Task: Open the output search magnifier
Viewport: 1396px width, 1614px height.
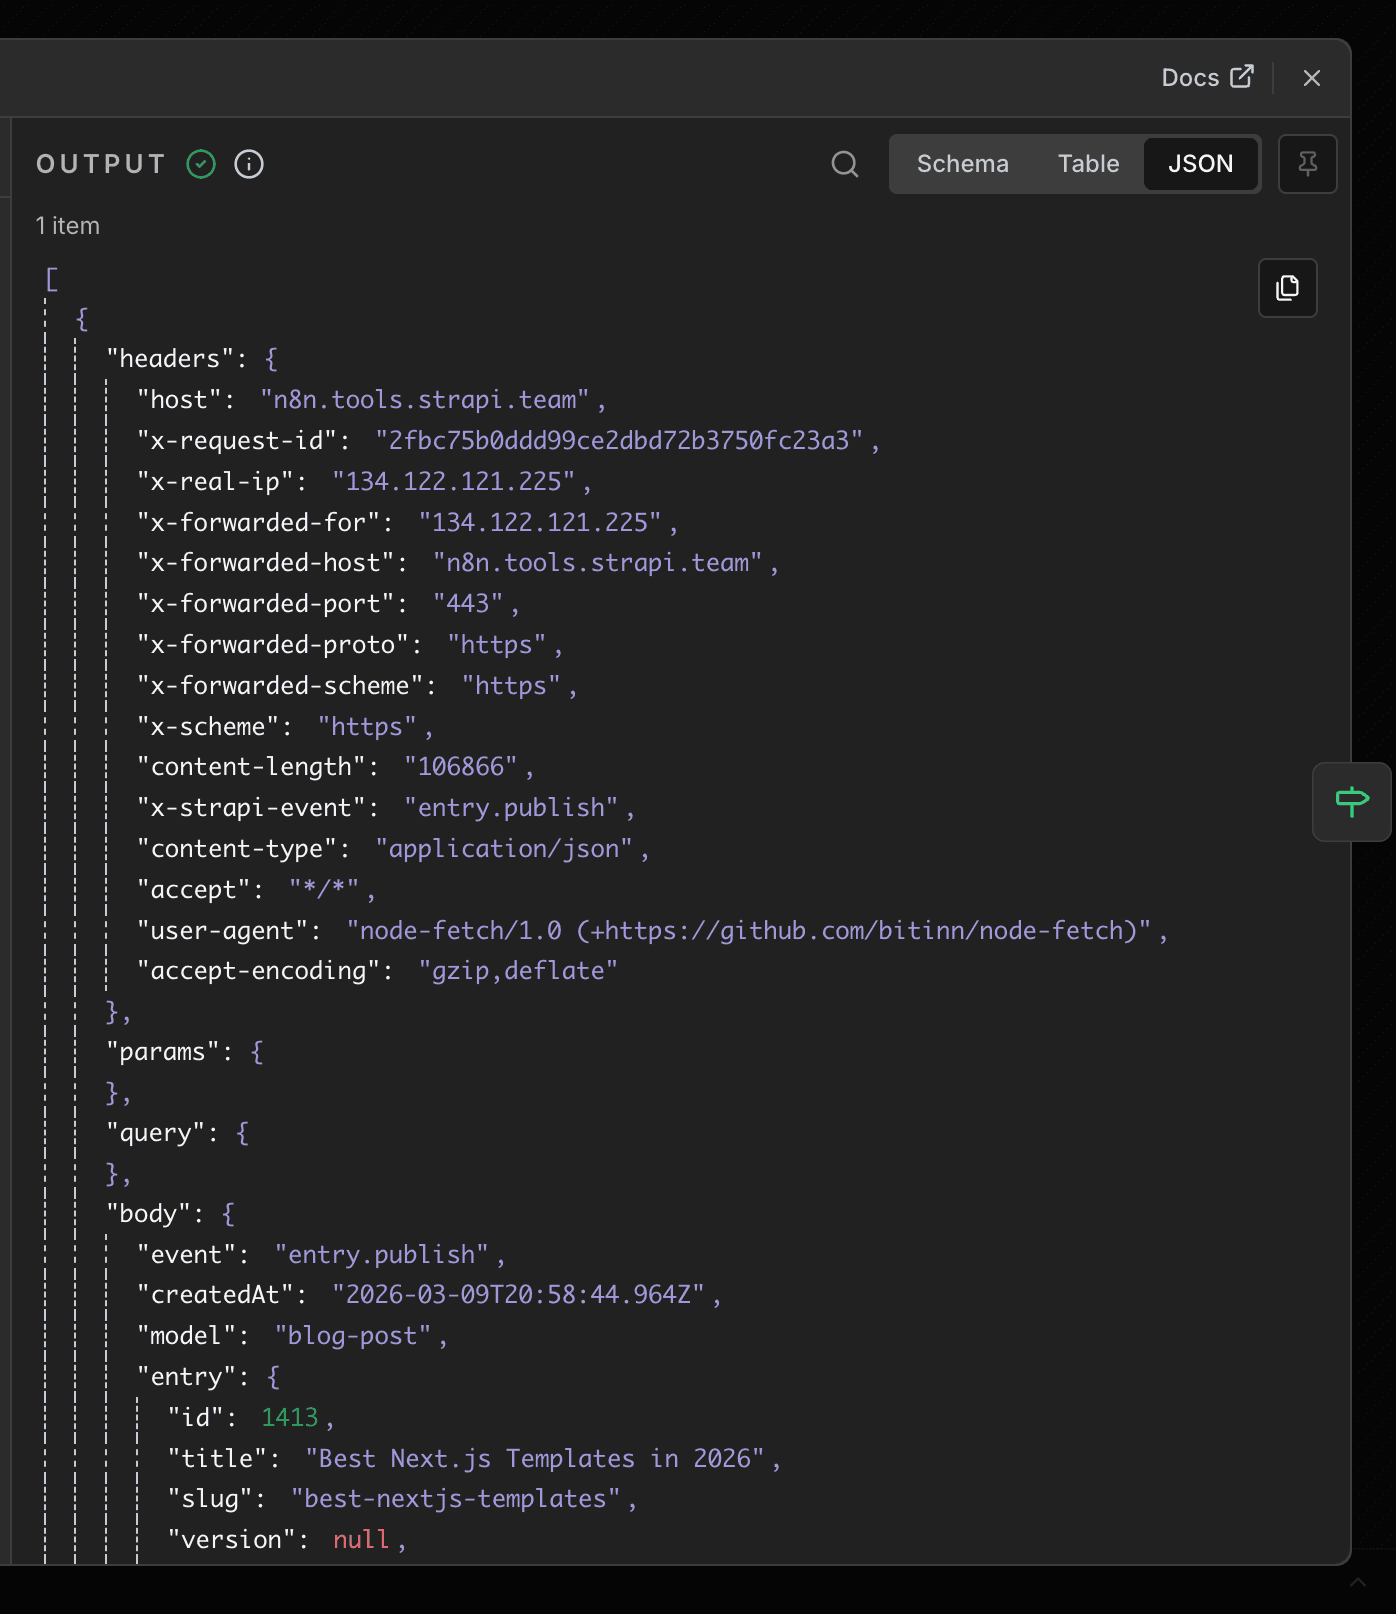Action: [845, 164]
